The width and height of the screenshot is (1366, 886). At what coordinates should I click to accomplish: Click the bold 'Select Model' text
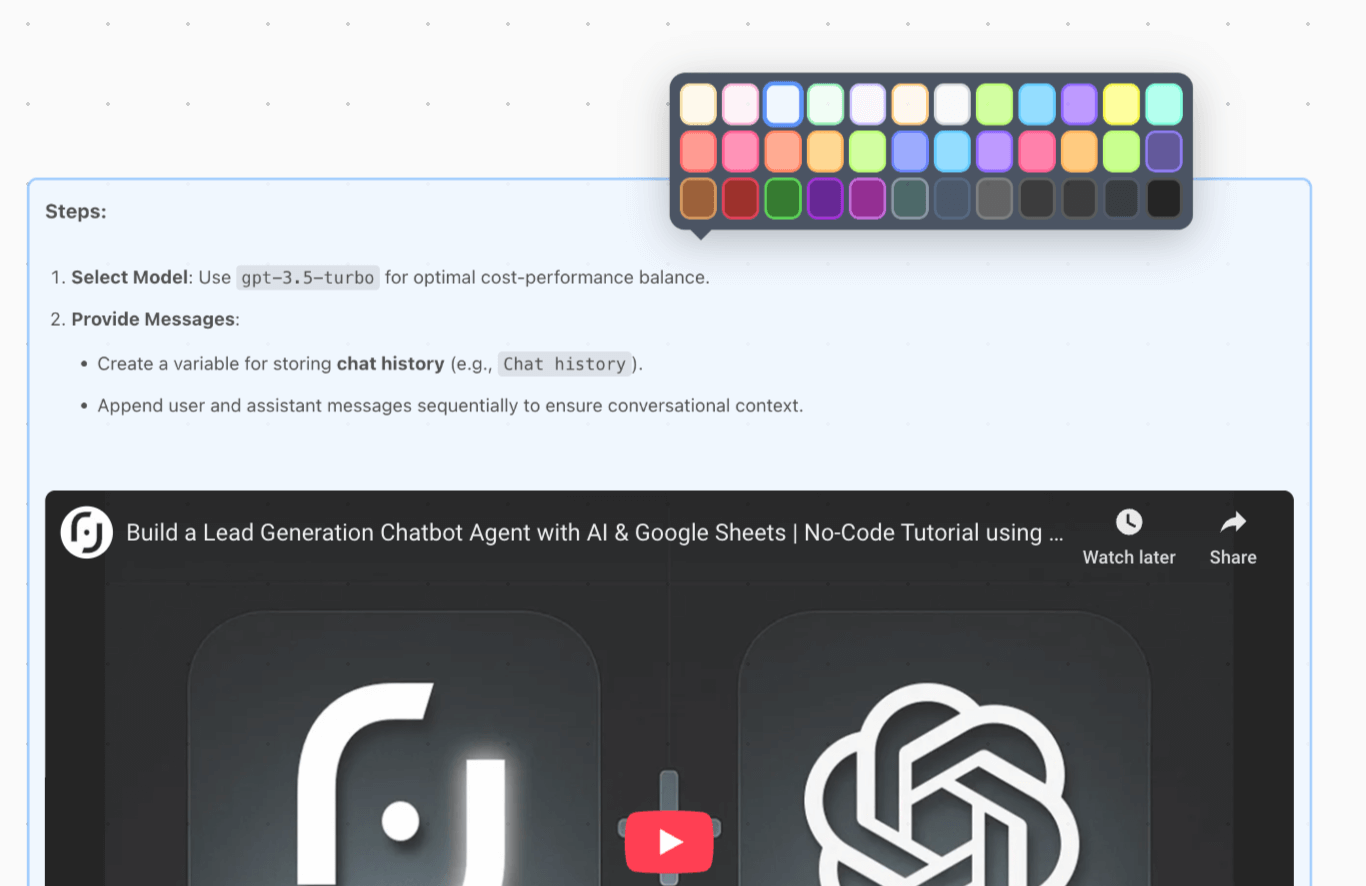pos(130,277)
